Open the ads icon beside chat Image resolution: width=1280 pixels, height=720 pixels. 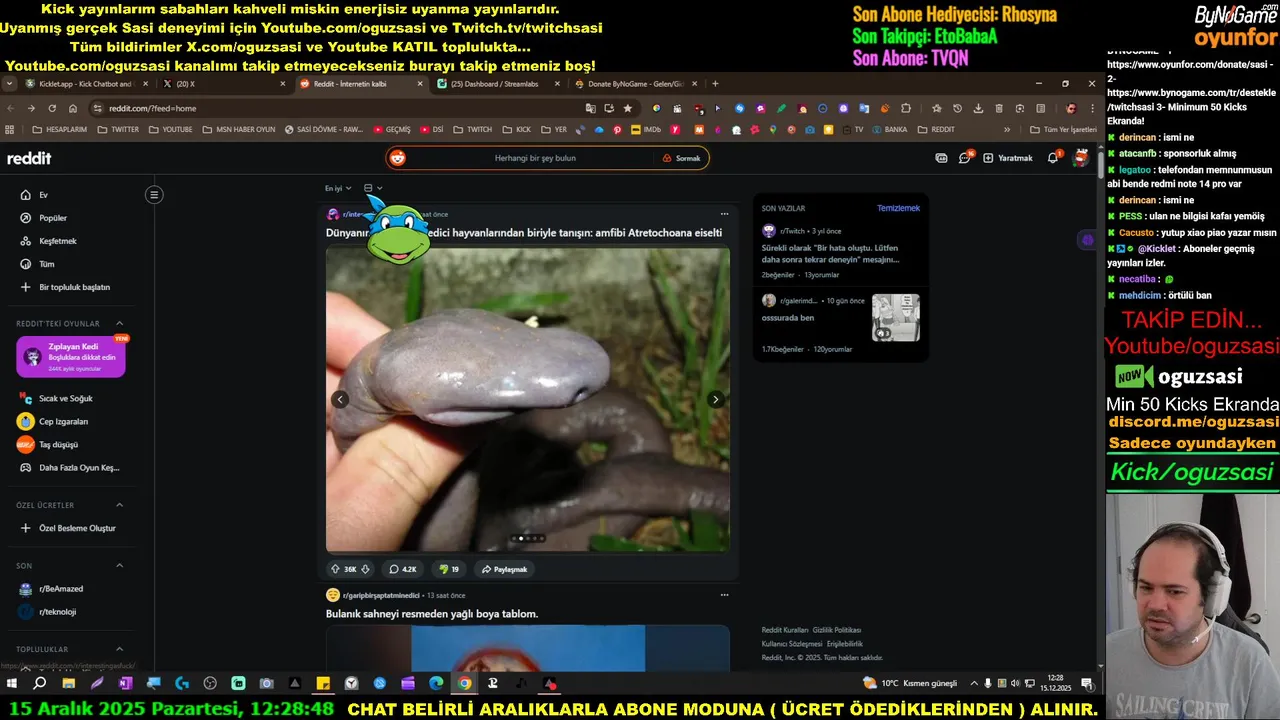(x=941, y=157)
